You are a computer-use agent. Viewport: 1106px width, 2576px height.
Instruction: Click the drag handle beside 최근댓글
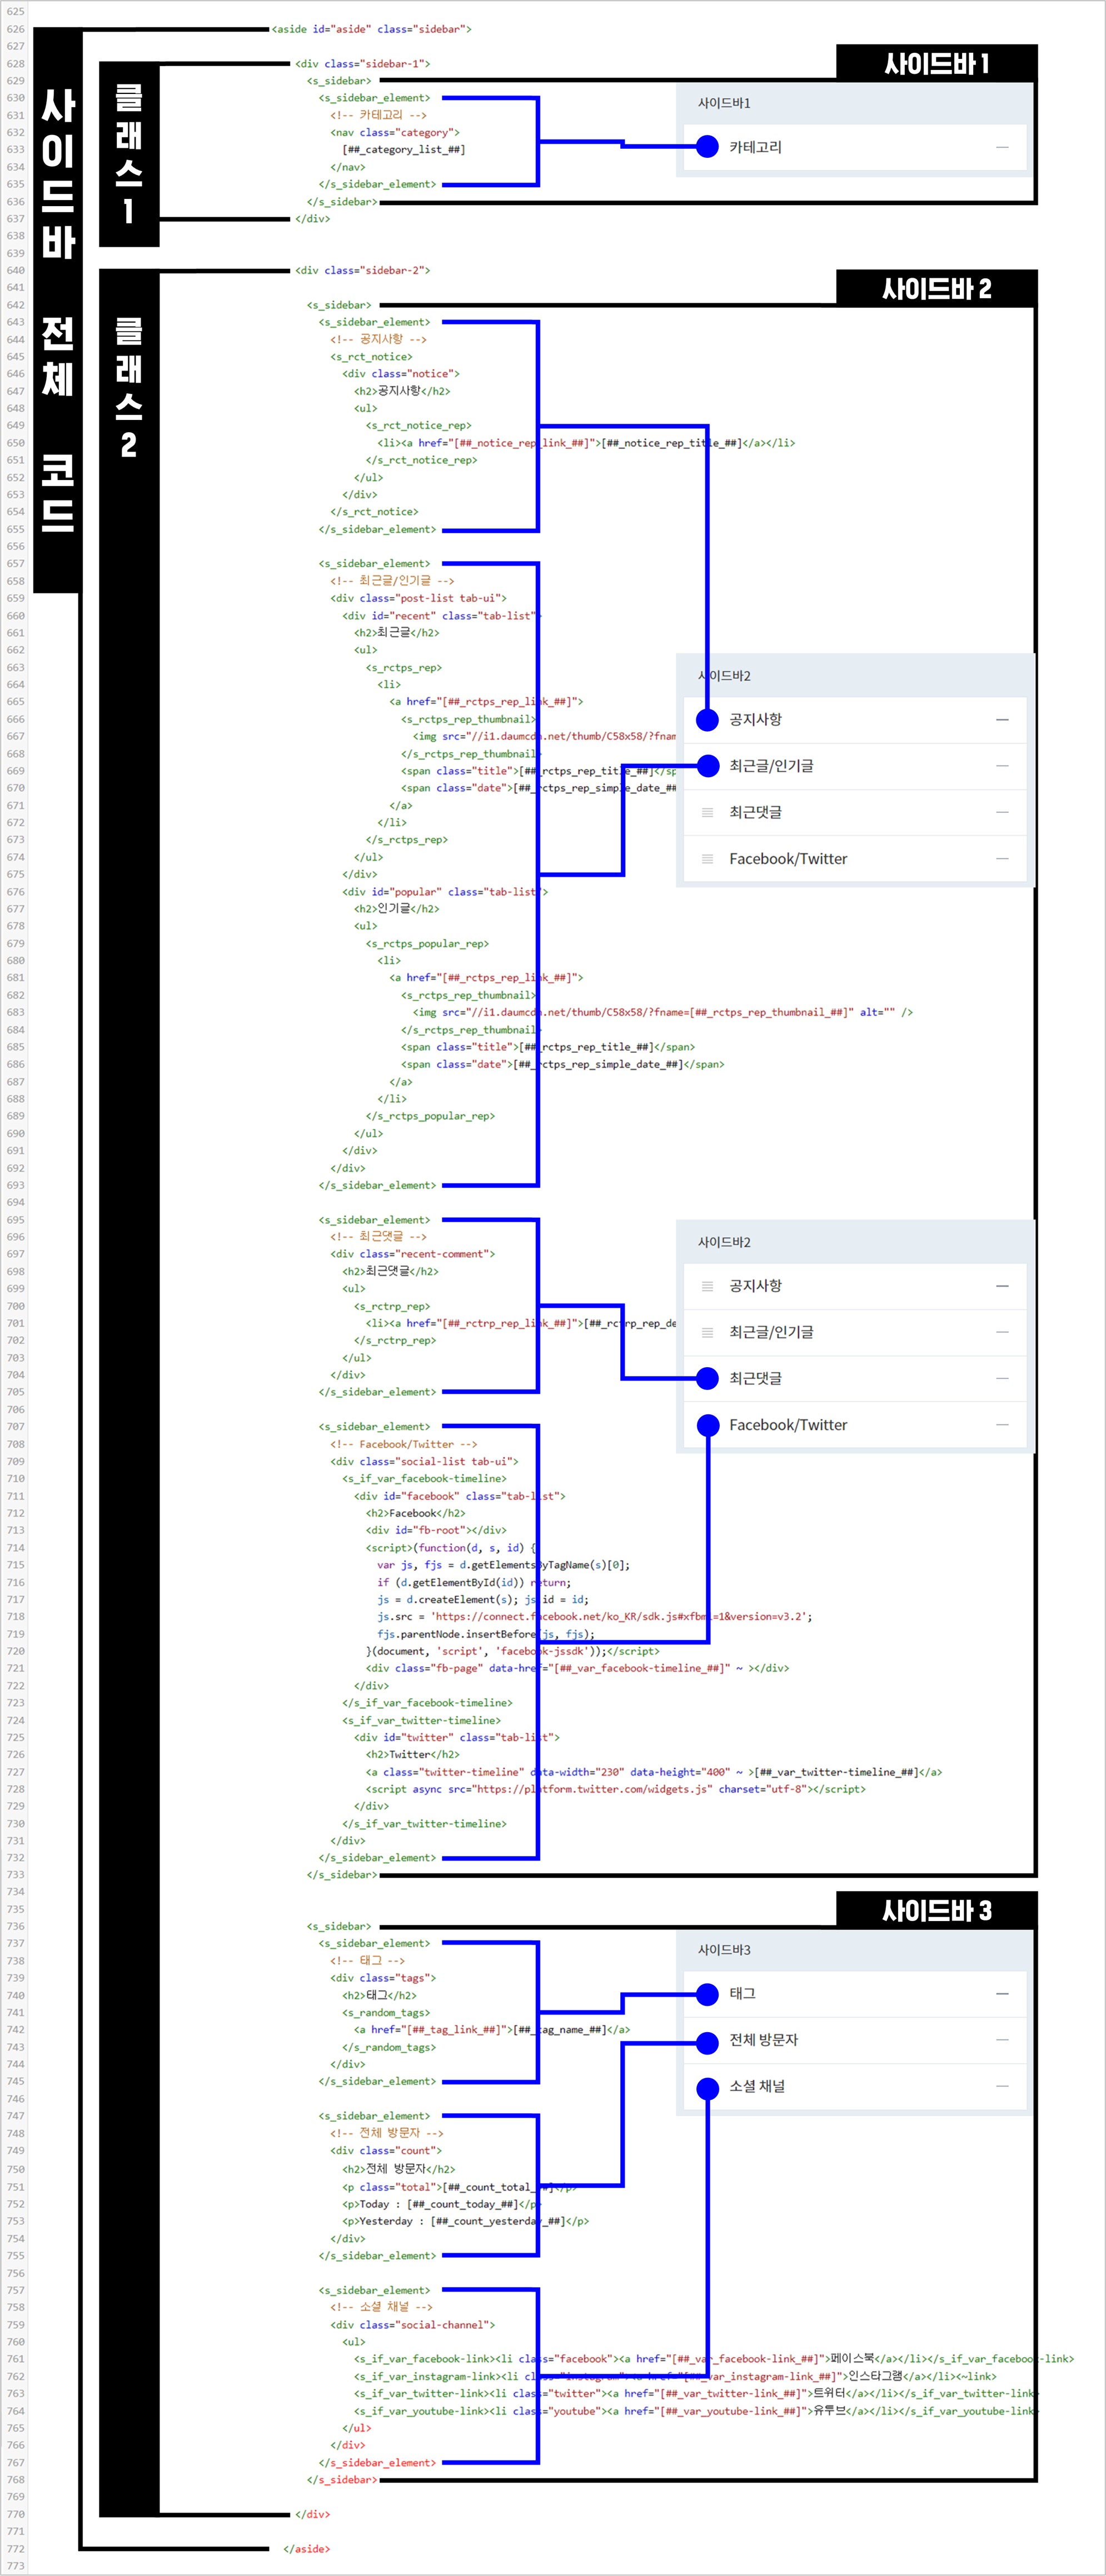click(x=707, y=812)
